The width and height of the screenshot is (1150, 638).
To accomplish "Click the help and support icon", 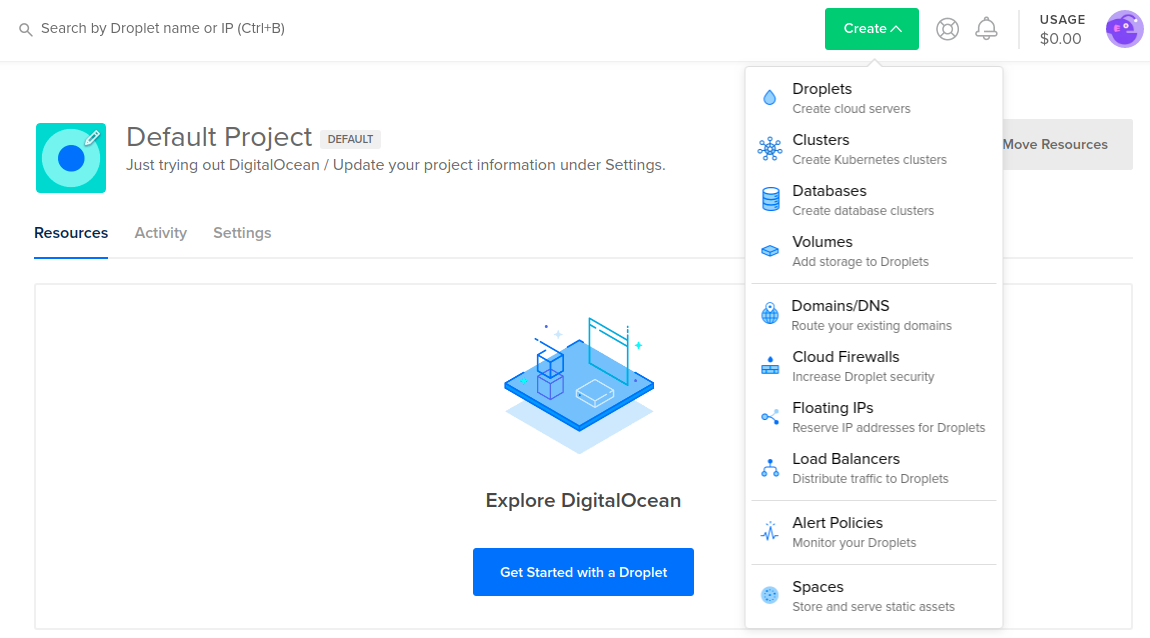I will point(947,28).
